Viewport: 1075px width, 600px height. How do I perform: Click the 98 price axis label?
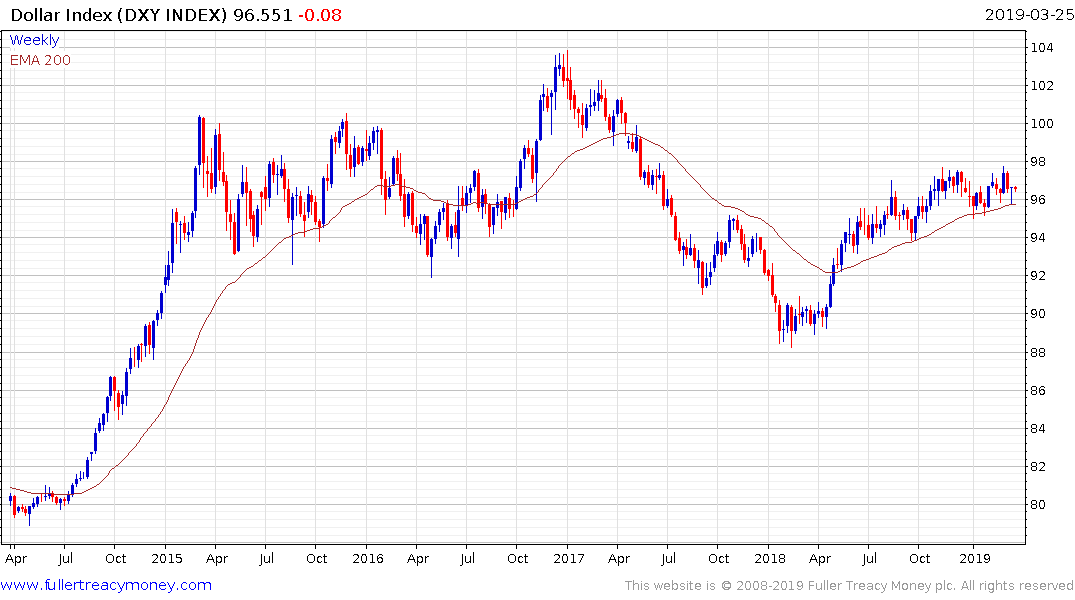coord(1039,162)
